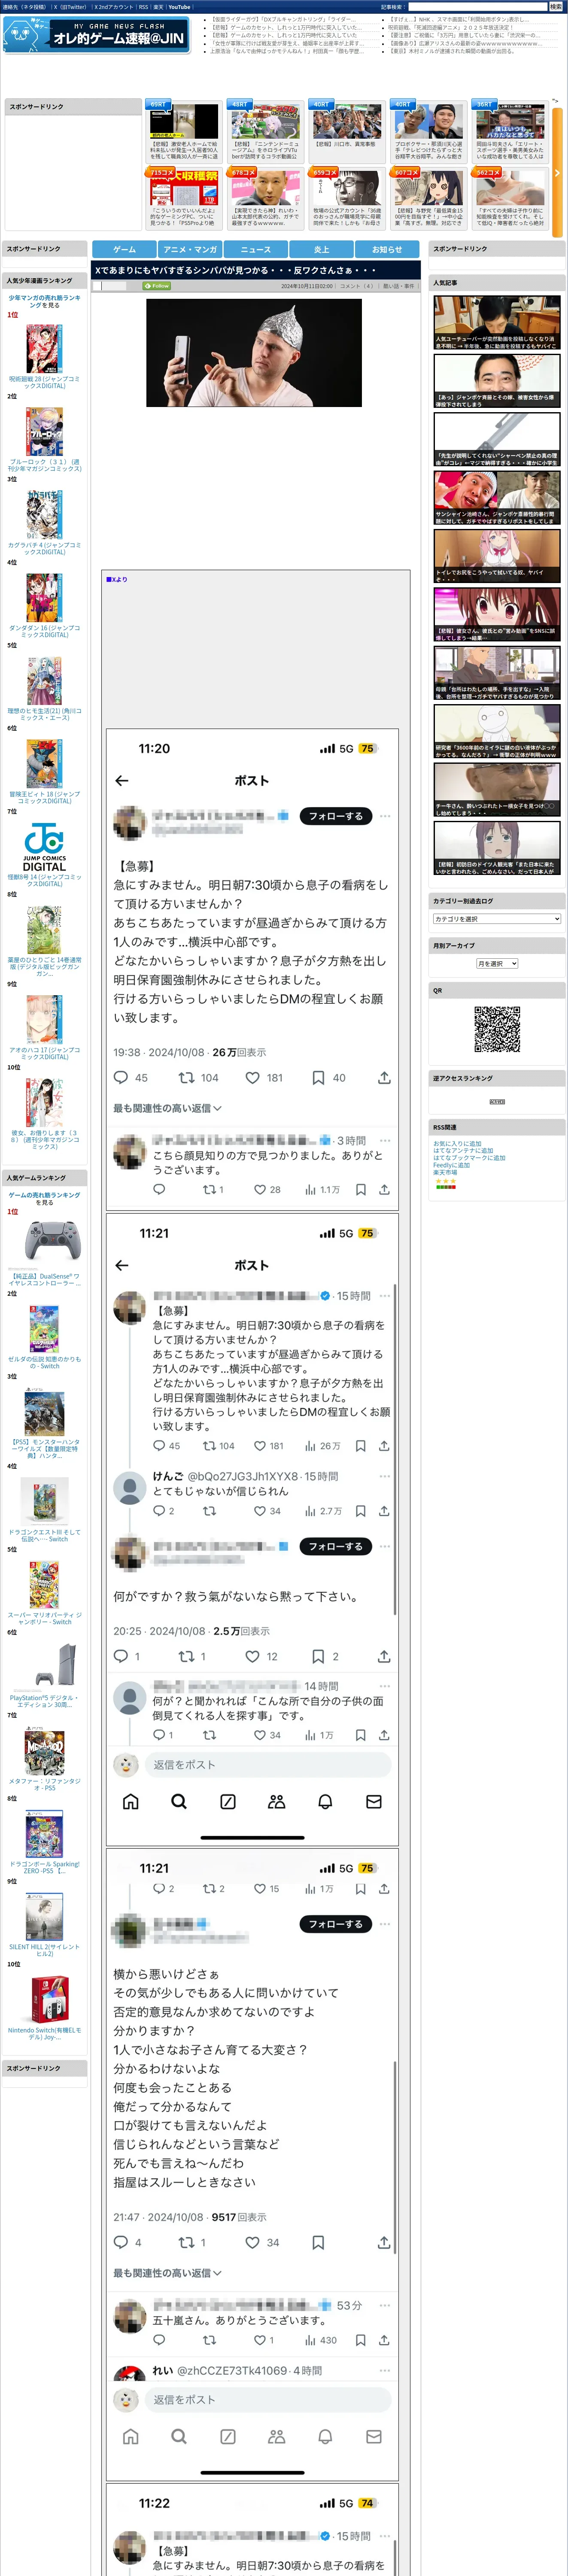Viewport: 568px width, 2576px height.
Task: Click the search magnifier in X bottom bar
Action: [179, 1801]
